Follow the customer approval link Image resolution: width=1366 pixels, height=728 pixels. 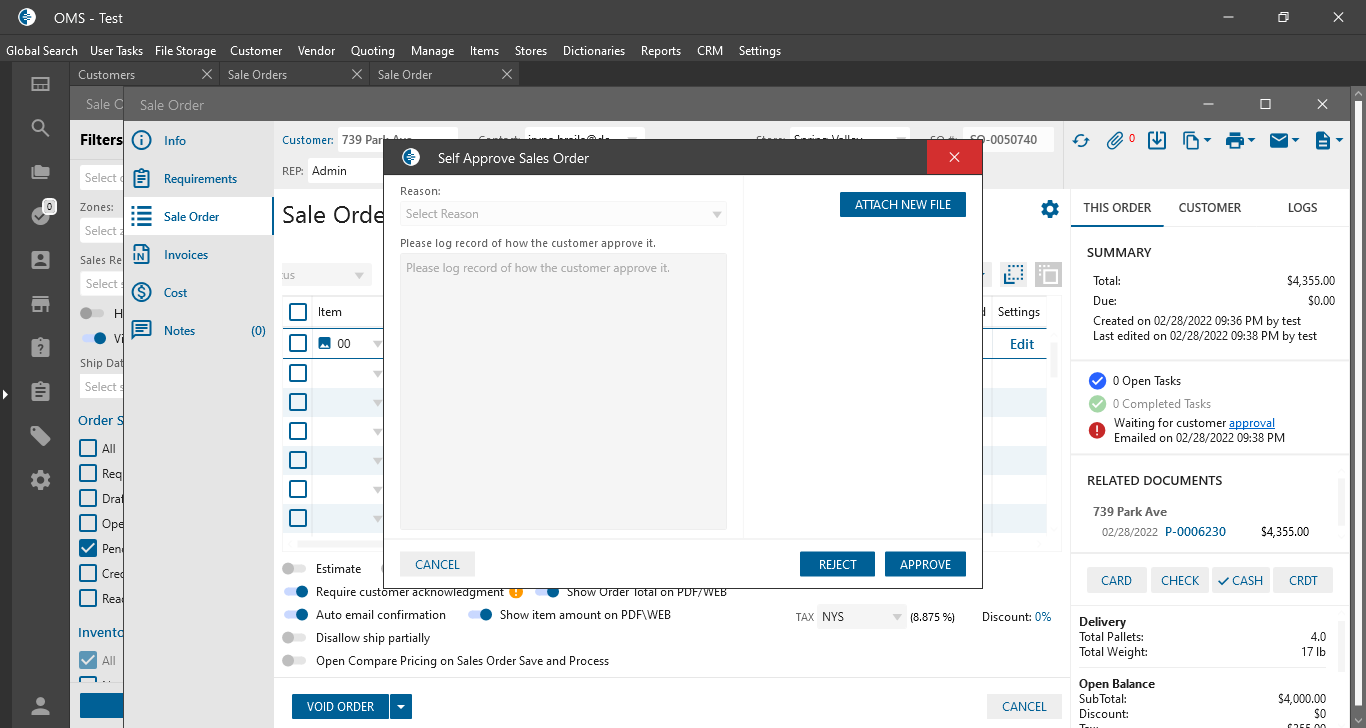coord(1252,423)
